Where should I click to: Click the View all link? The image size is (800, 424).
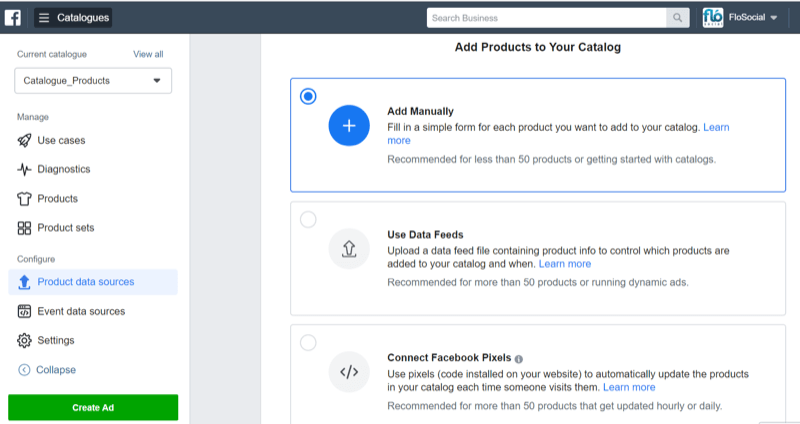(x=148, y=54)
